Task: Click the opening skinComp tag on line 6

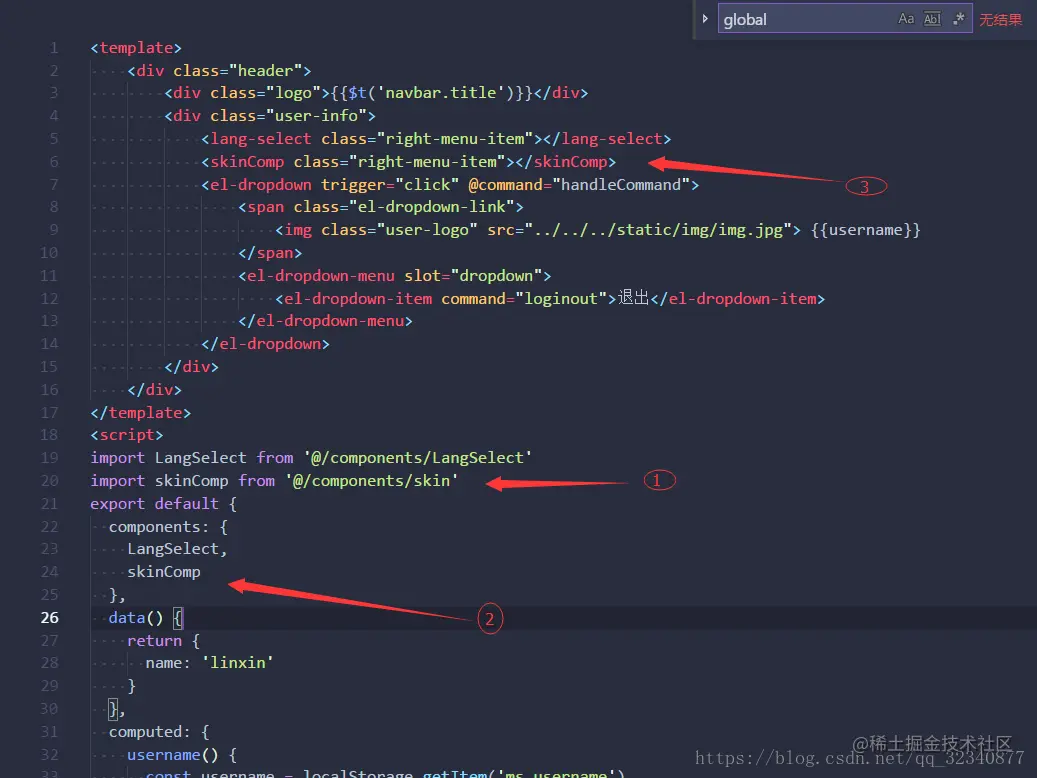Action: 243,162
